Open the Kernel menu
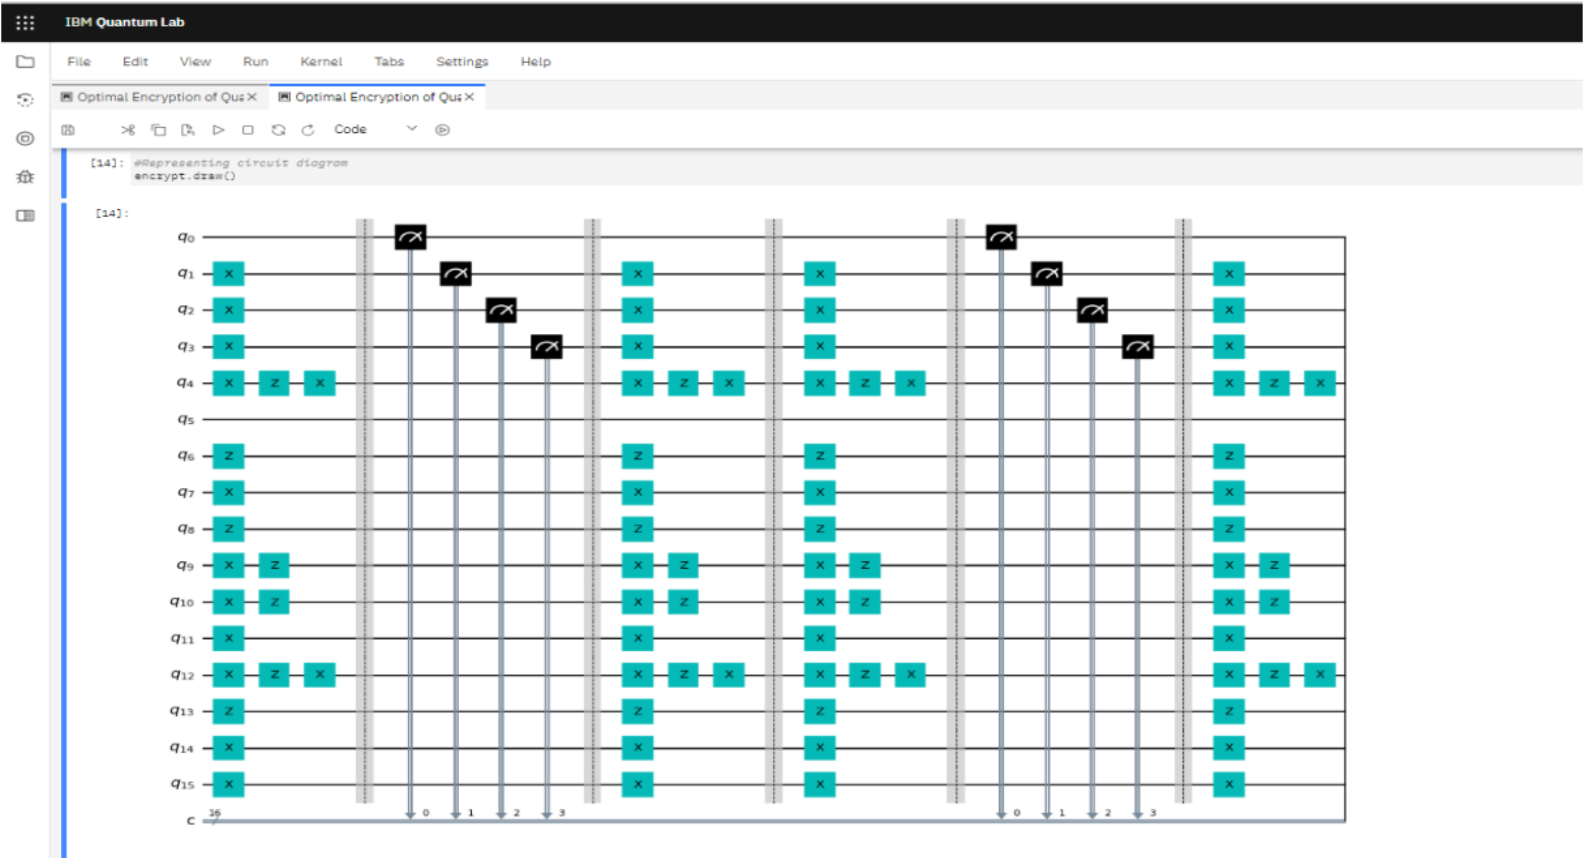The width and height of the screenshot is (1588, 858). (x=321, y=62)
